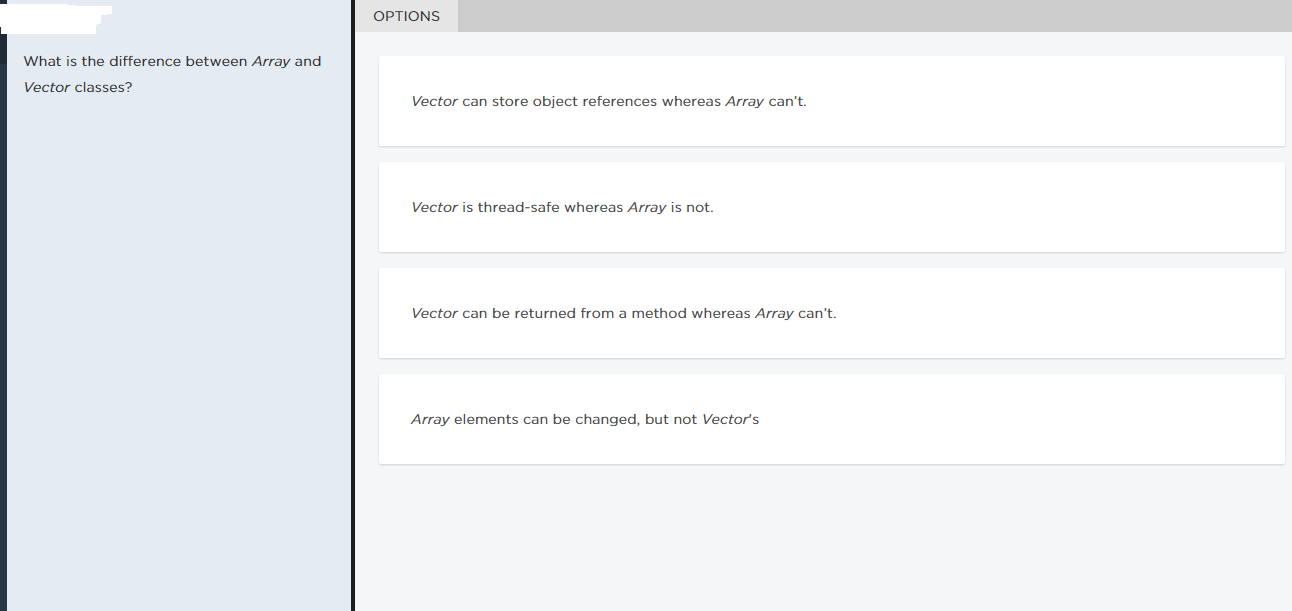Choose the "Vector is thread-safe" answer option

(830, 207)
